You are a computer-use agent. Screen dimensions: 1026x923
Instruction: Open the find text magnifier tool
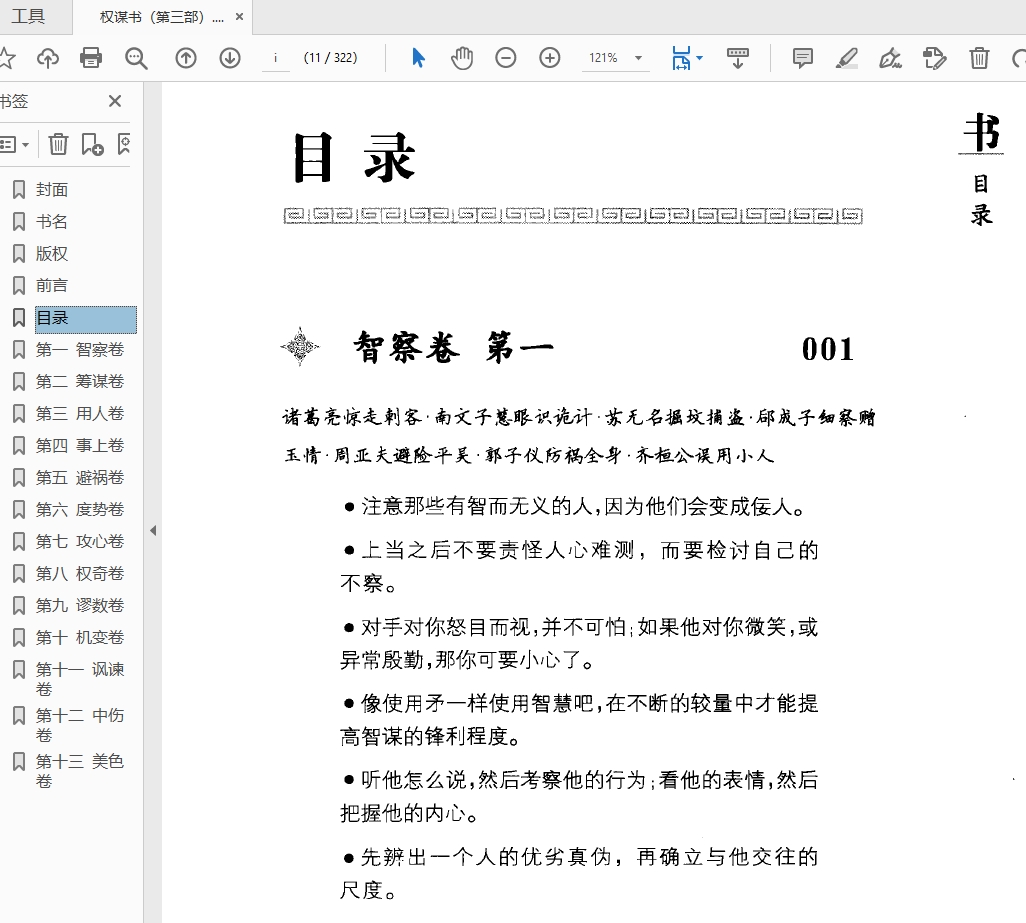coord(136,58)
